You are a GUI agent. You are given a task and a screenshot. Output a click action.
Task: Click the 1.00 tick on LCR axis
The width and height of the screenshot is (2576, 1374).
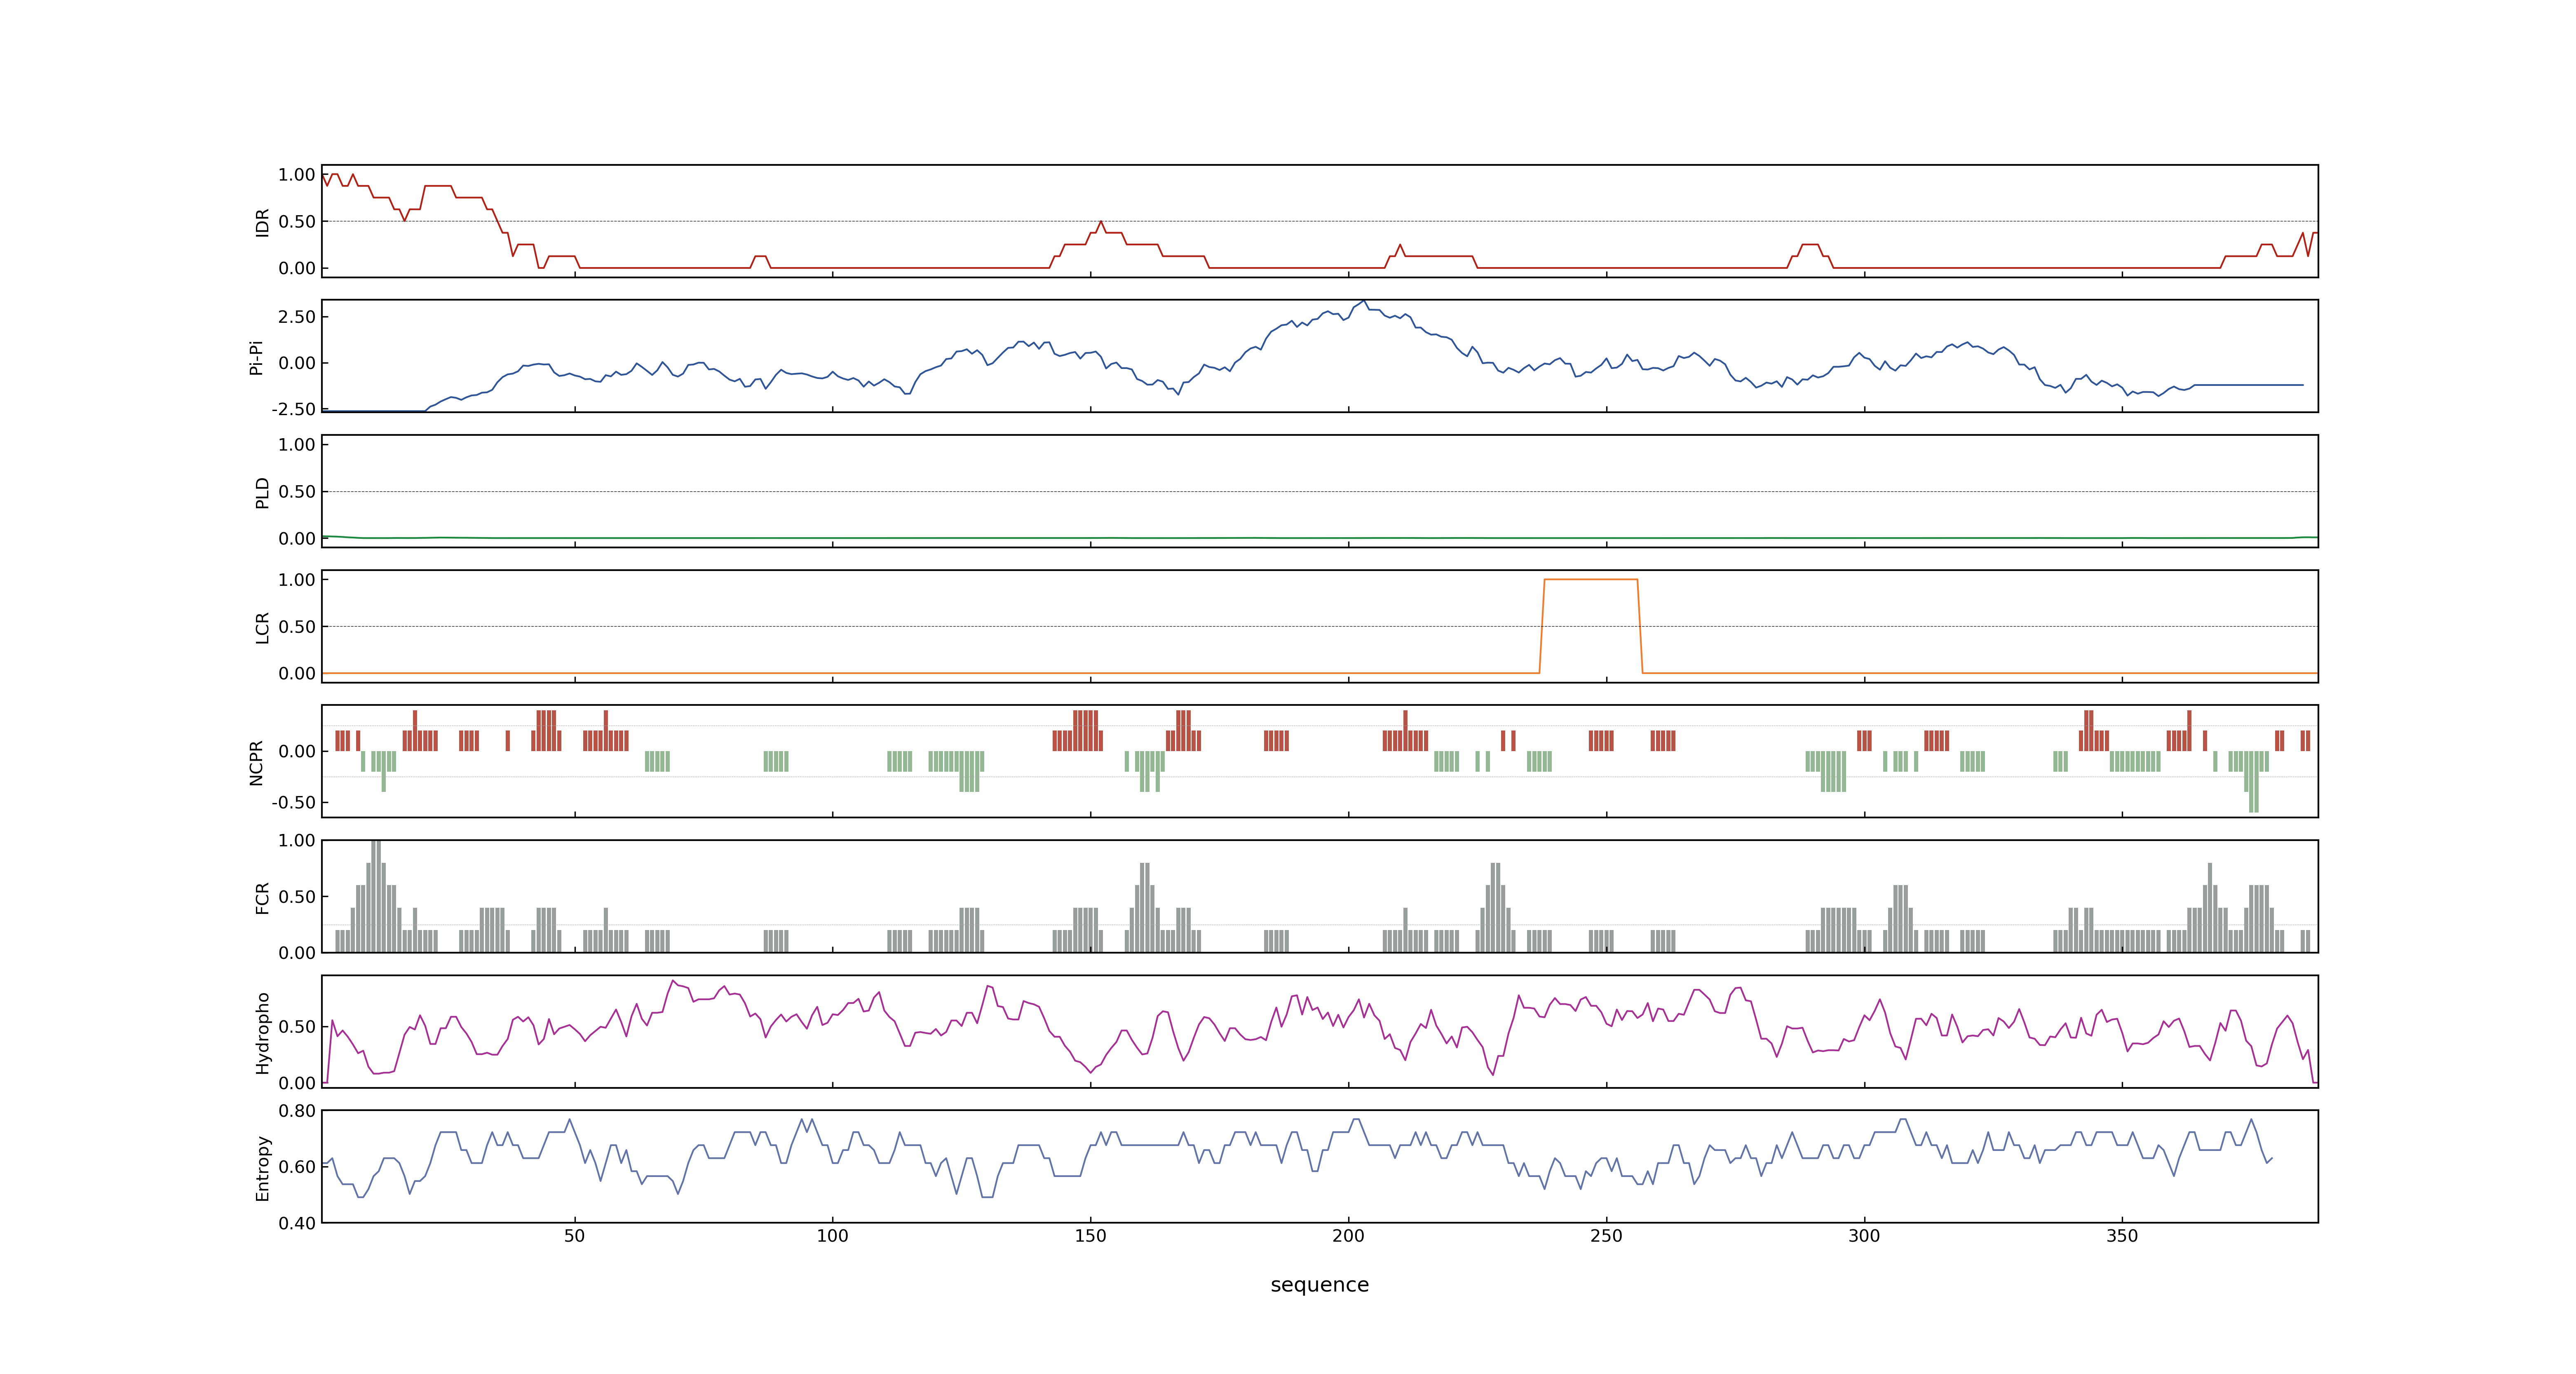coord(297,580)
